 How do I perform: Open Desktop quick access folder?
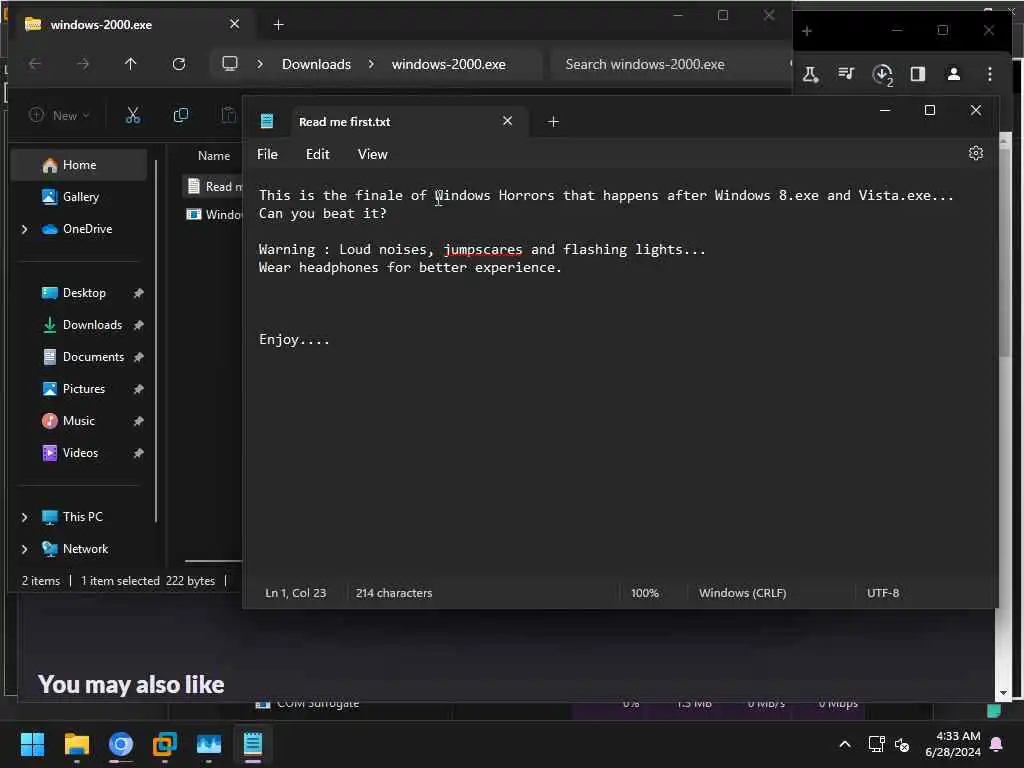click(84, 293)
